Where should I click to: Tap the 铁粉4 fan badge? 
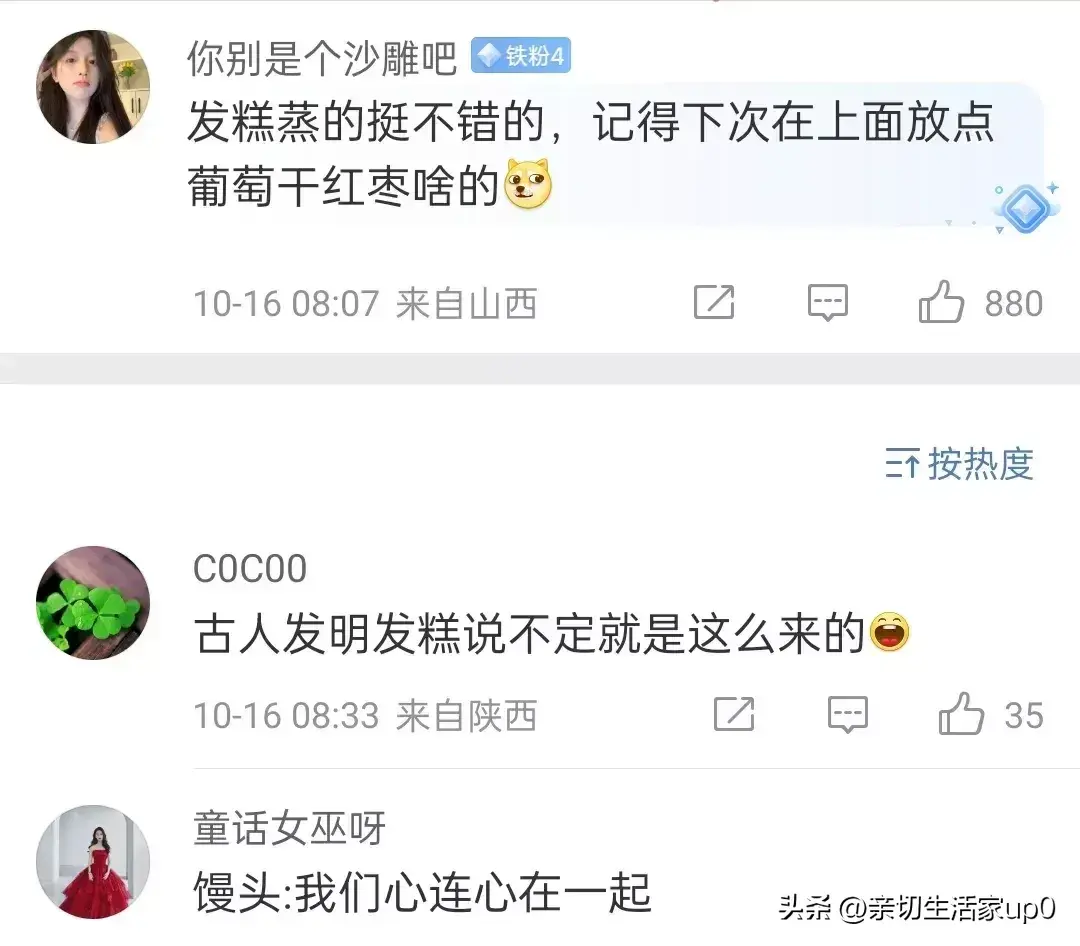pyautogui.click(x=521, y=56)
